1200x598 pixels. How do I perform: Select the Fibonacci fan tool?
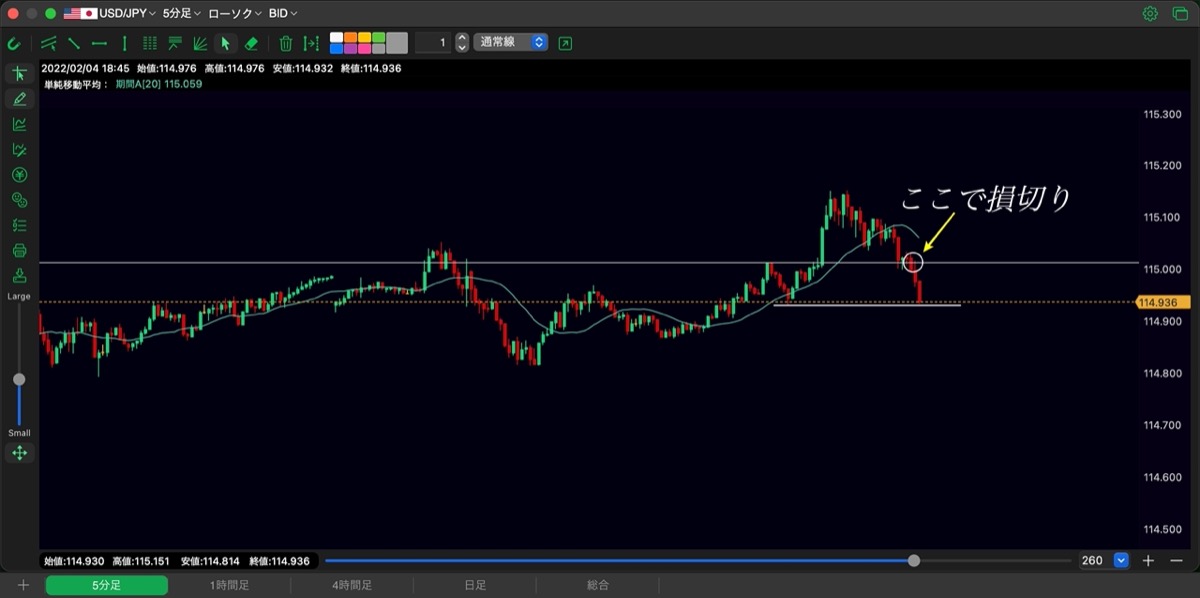[x=200, y=43]
